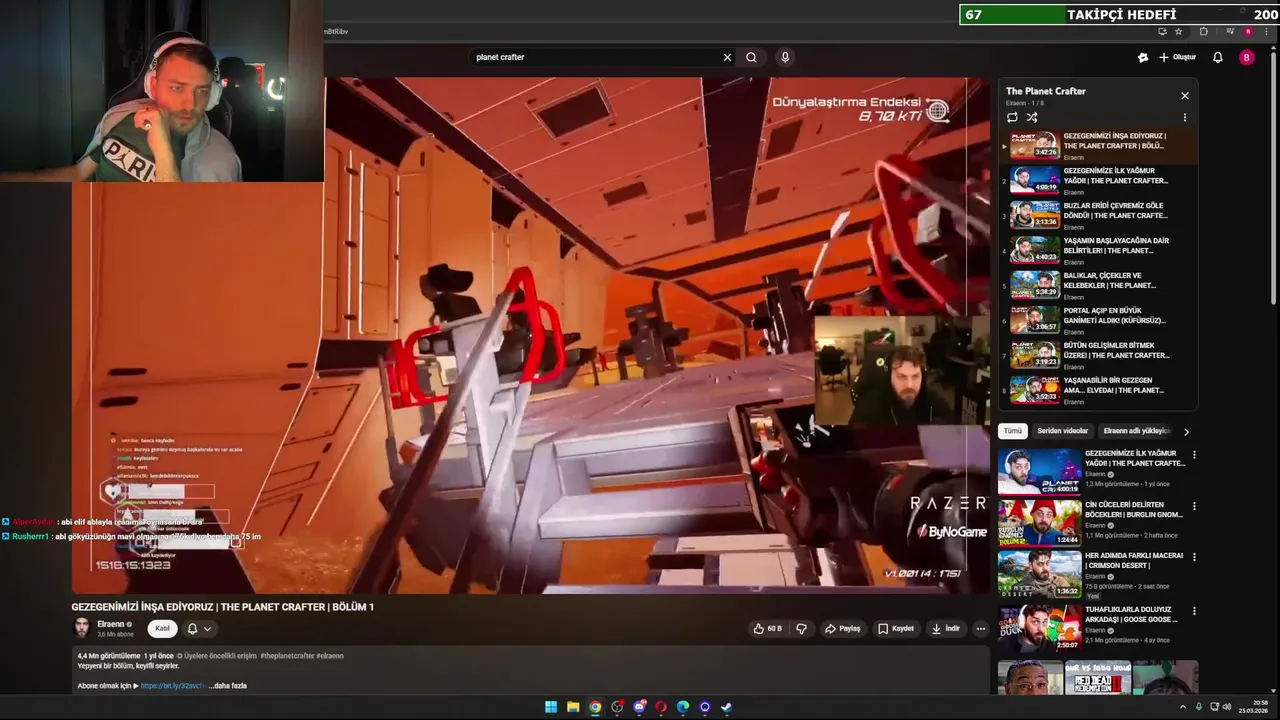The image size is (1280, 720).
Task: Play playlist video 'GEZEGENİMİZE İLK YAĞMUR YAĞDI'
Action: [x=1099, y=181]
